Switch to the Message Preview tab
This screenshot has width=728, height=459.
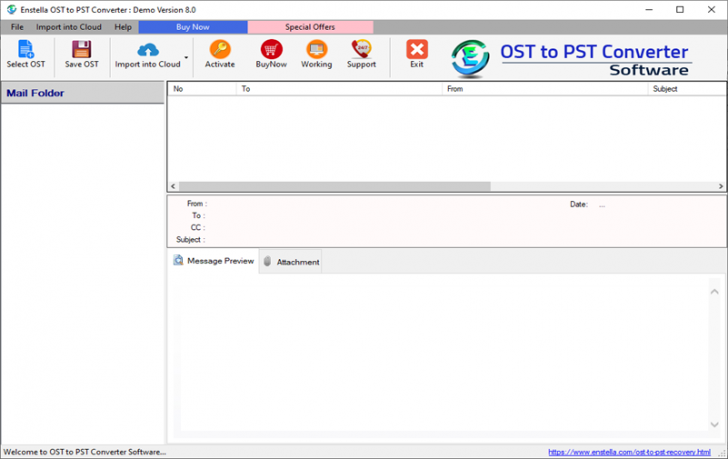(214, 261)
